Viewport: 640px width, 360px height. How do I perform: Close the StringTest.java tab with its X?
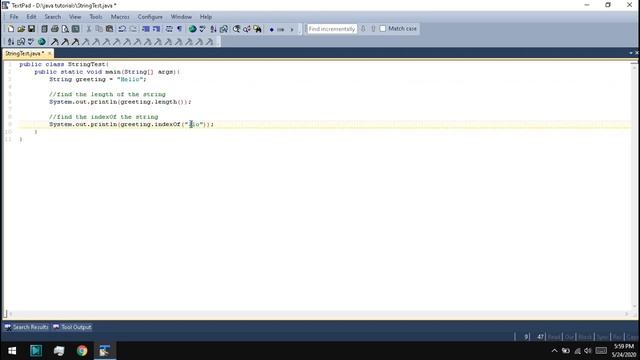(50, 53)
